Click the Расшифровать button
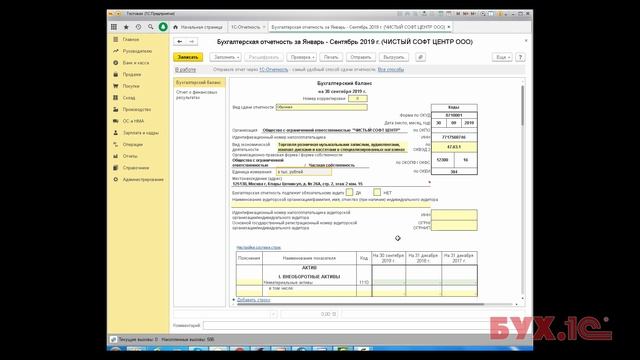Screen dimensions: 640x360 click(264, 57)
